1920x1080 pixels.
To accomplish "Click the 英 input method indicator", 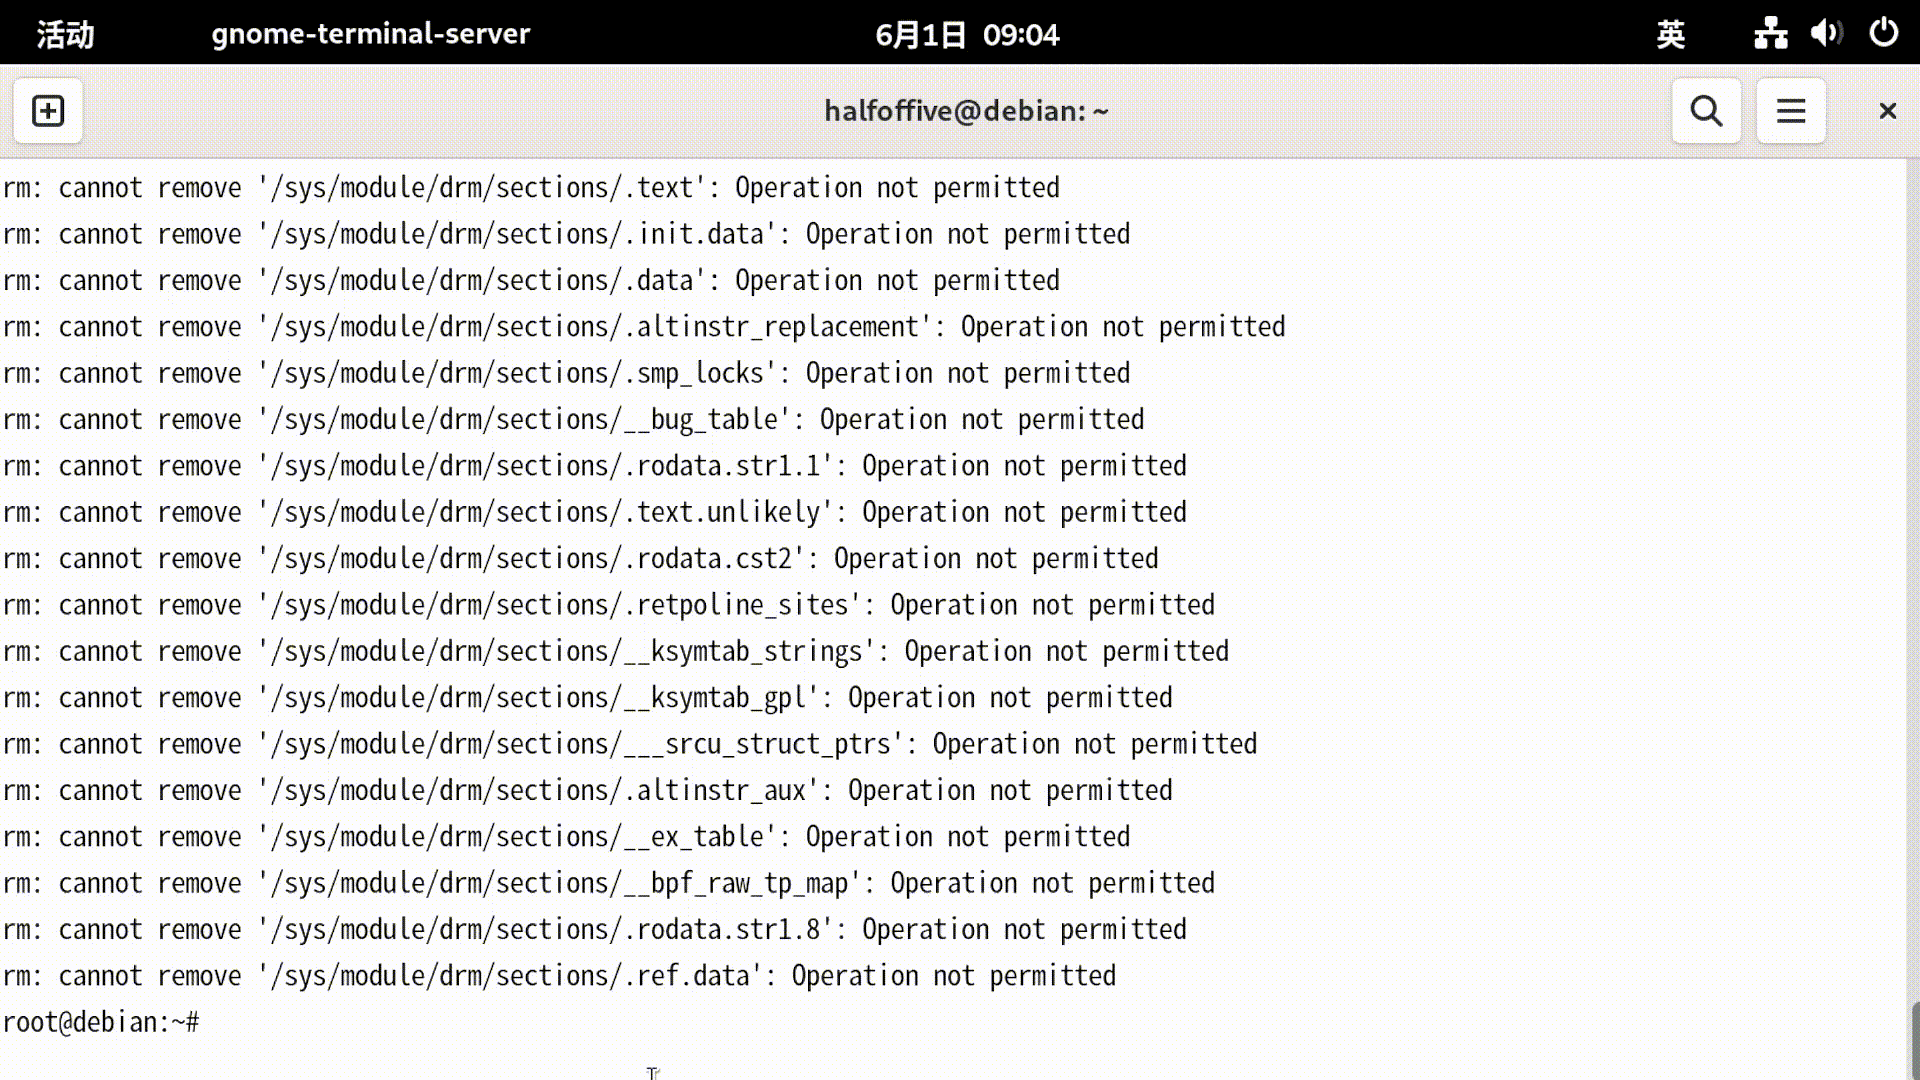I will pos(1669,33).
